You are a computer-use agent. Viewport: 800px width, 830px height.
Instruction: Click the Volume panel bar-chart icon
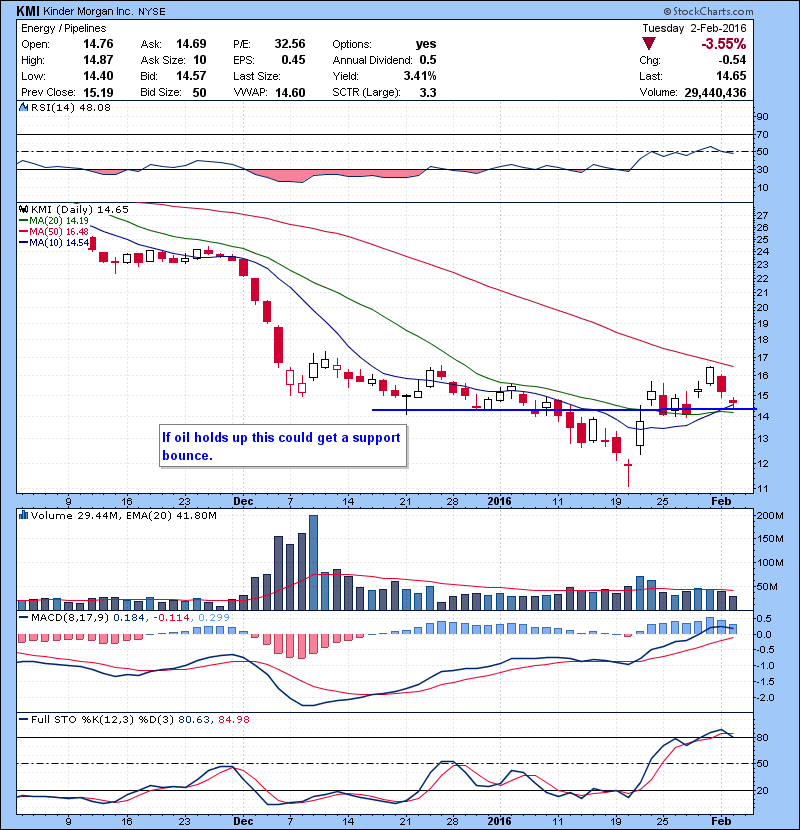(x=23, y=515)
